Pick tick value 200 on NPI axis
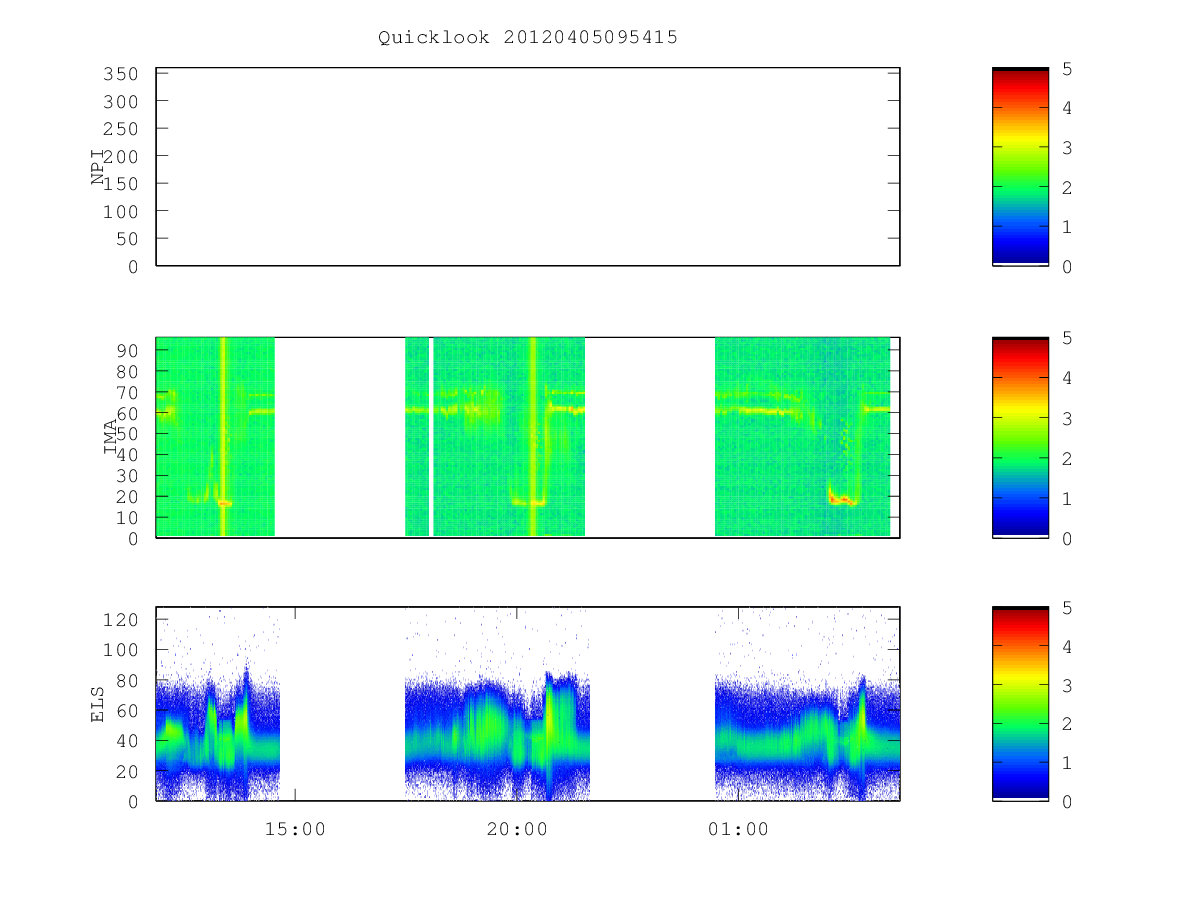The image size is (1200, 900). tap(122, 157)
